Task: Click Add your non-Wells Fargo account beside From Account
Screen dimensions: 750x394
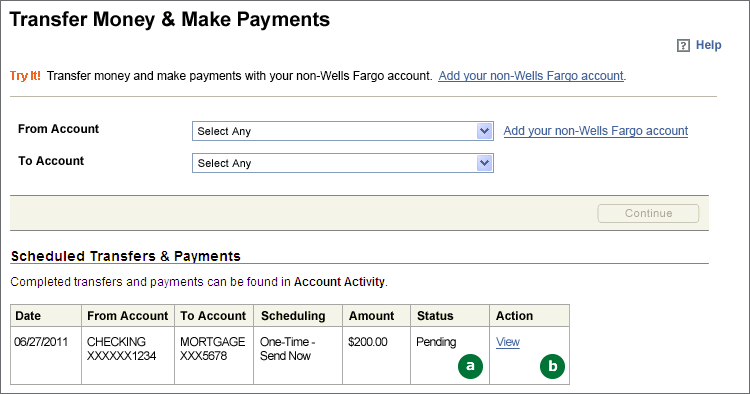Action: coord(596,131)
